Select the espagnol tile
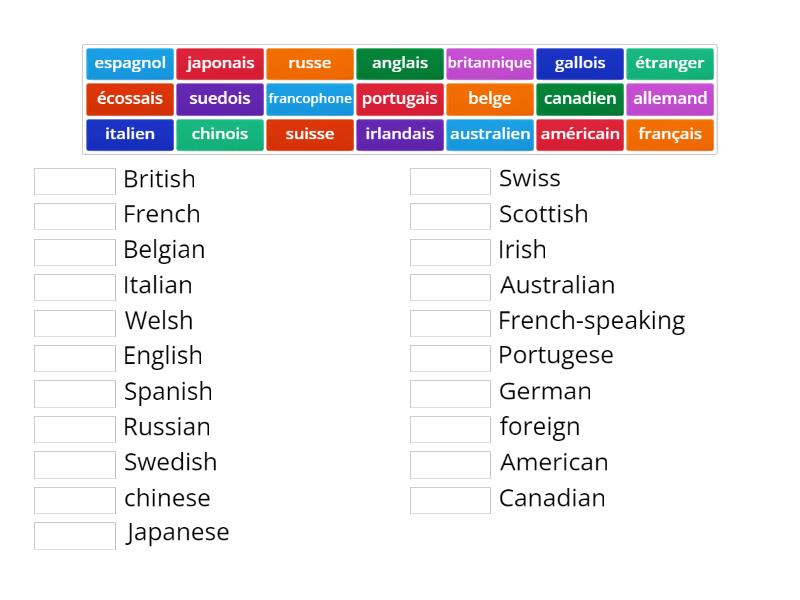This screenshot has height=600, width=800. pyautogui.click(x=130, y=63)
